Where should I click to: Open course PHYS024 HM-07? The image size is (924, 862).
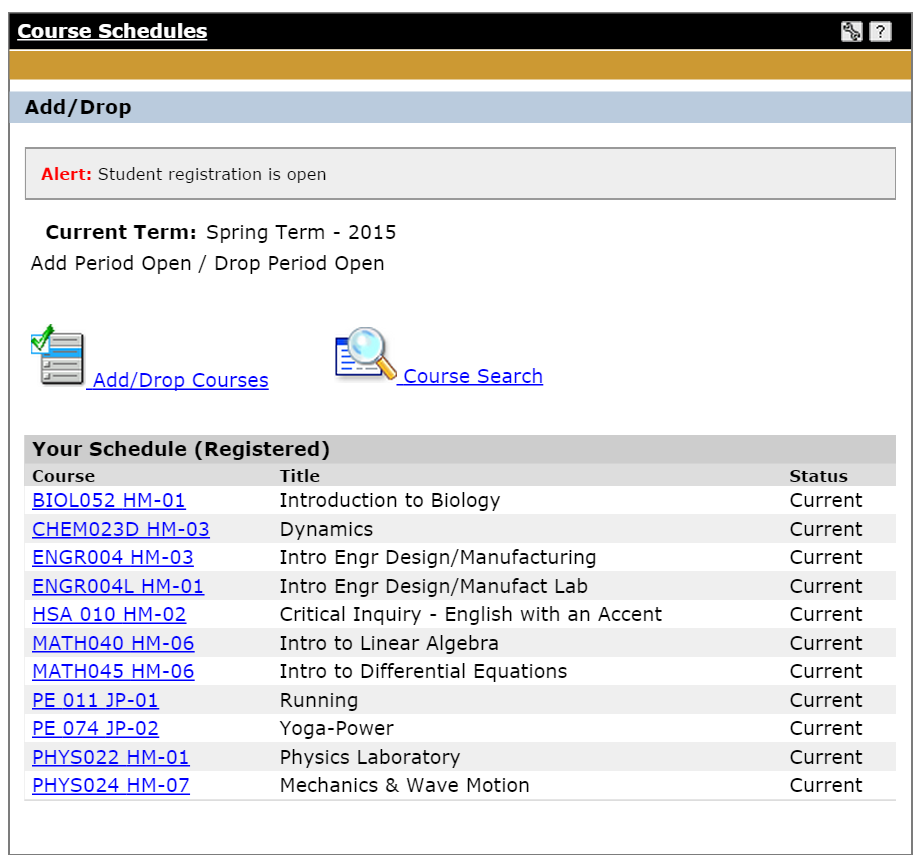[111, 786]
